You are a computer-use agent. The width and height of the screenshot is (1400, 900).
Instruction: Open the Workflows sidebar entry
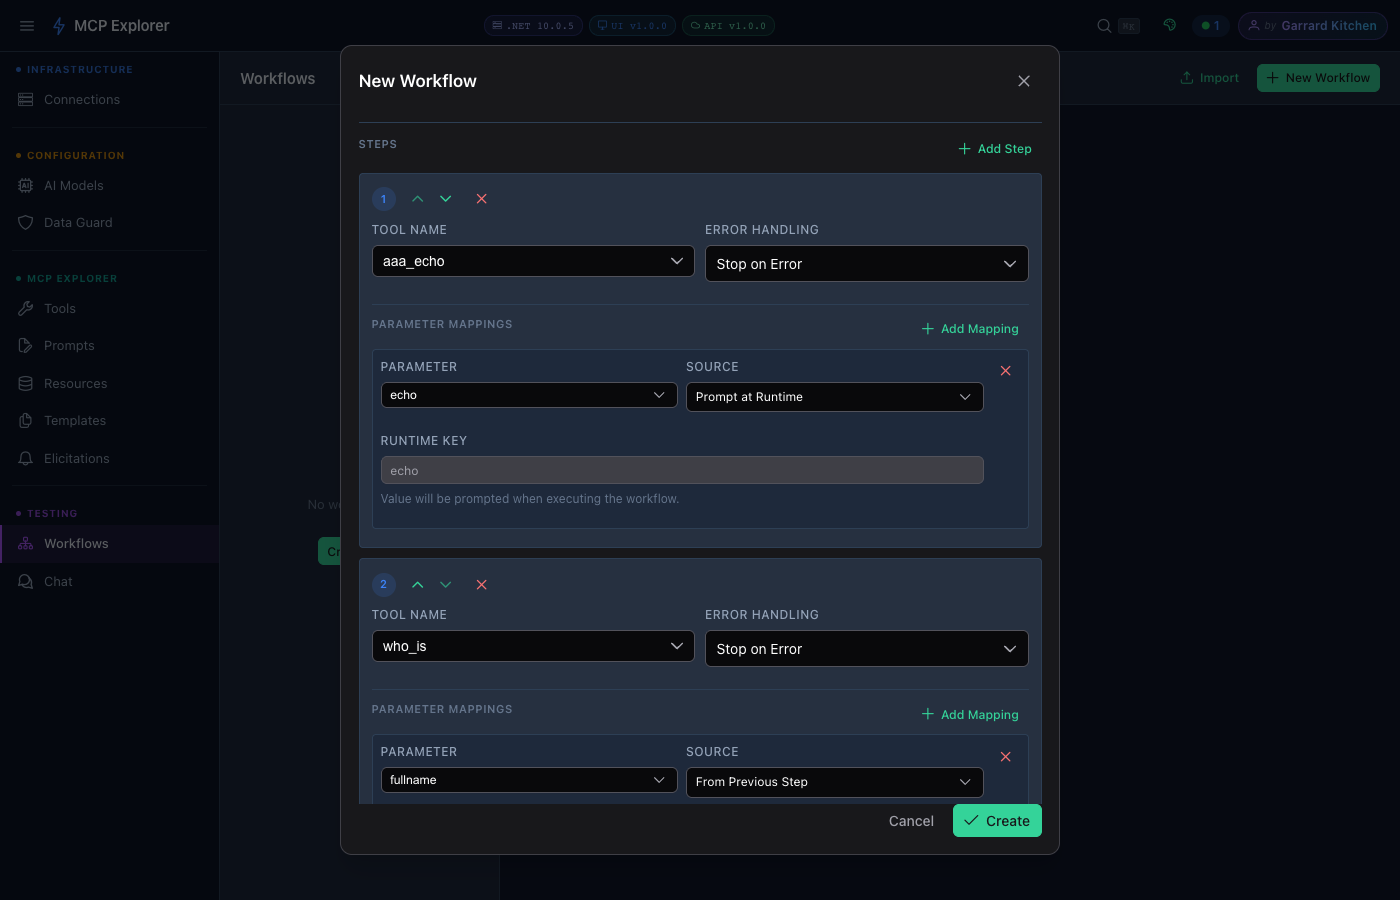[x=75, y=543]
